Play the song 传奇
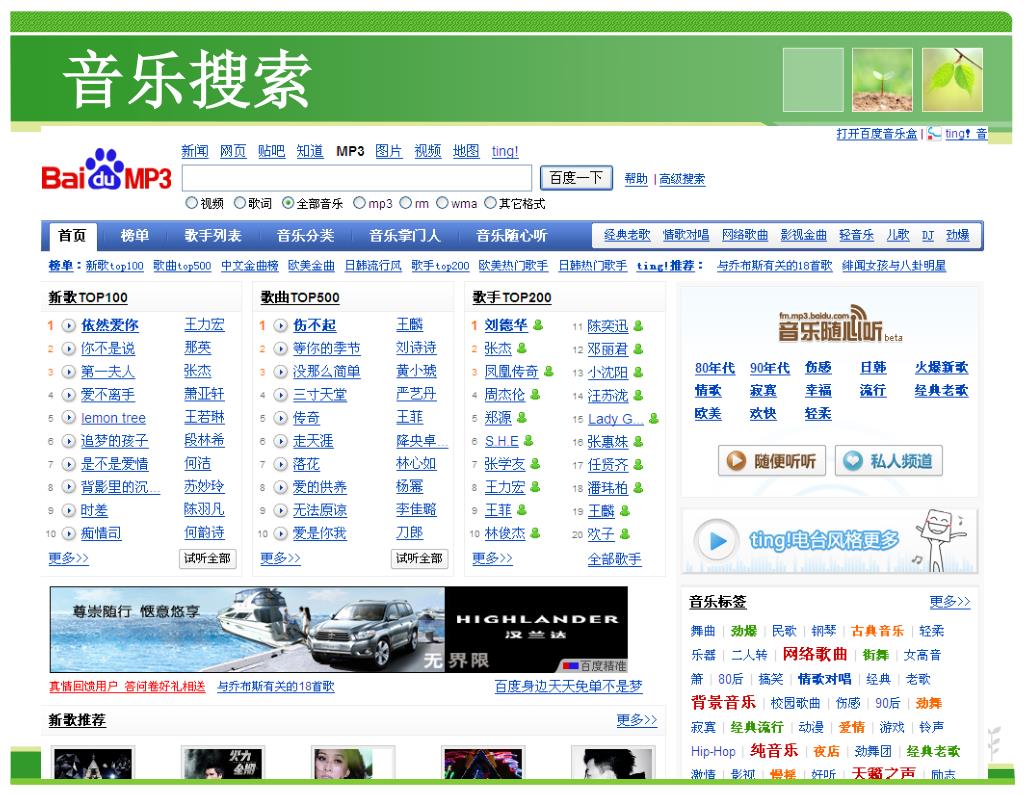Viewport: 1024px width, 794px height. 281,417
